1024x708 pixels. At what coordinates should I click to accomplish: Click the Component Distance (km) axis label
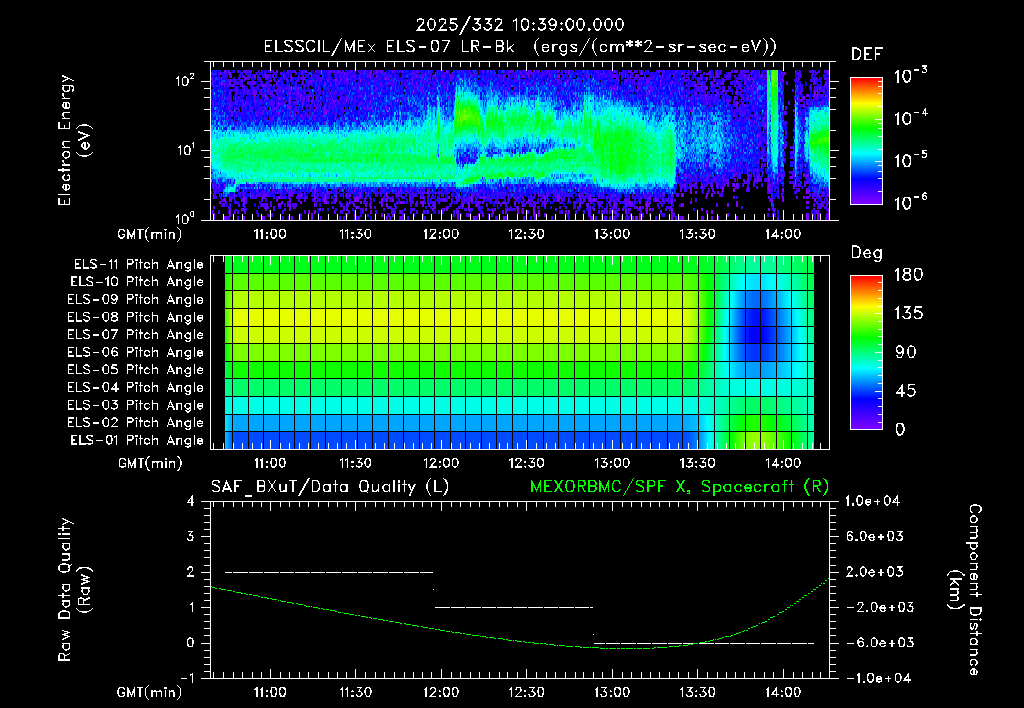point(965,589)
